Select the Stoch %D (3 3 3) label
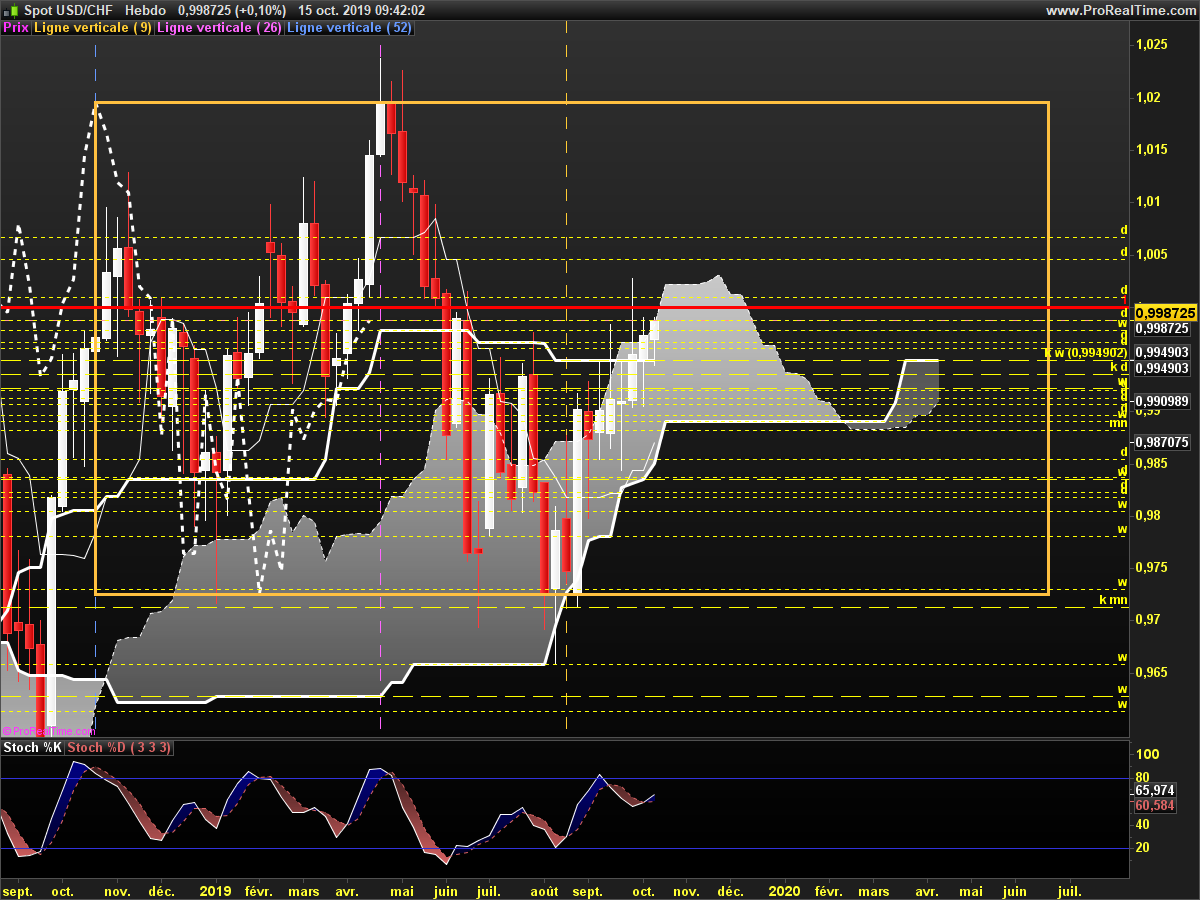Screen dimensions: 1200x900 pos(120,747)
